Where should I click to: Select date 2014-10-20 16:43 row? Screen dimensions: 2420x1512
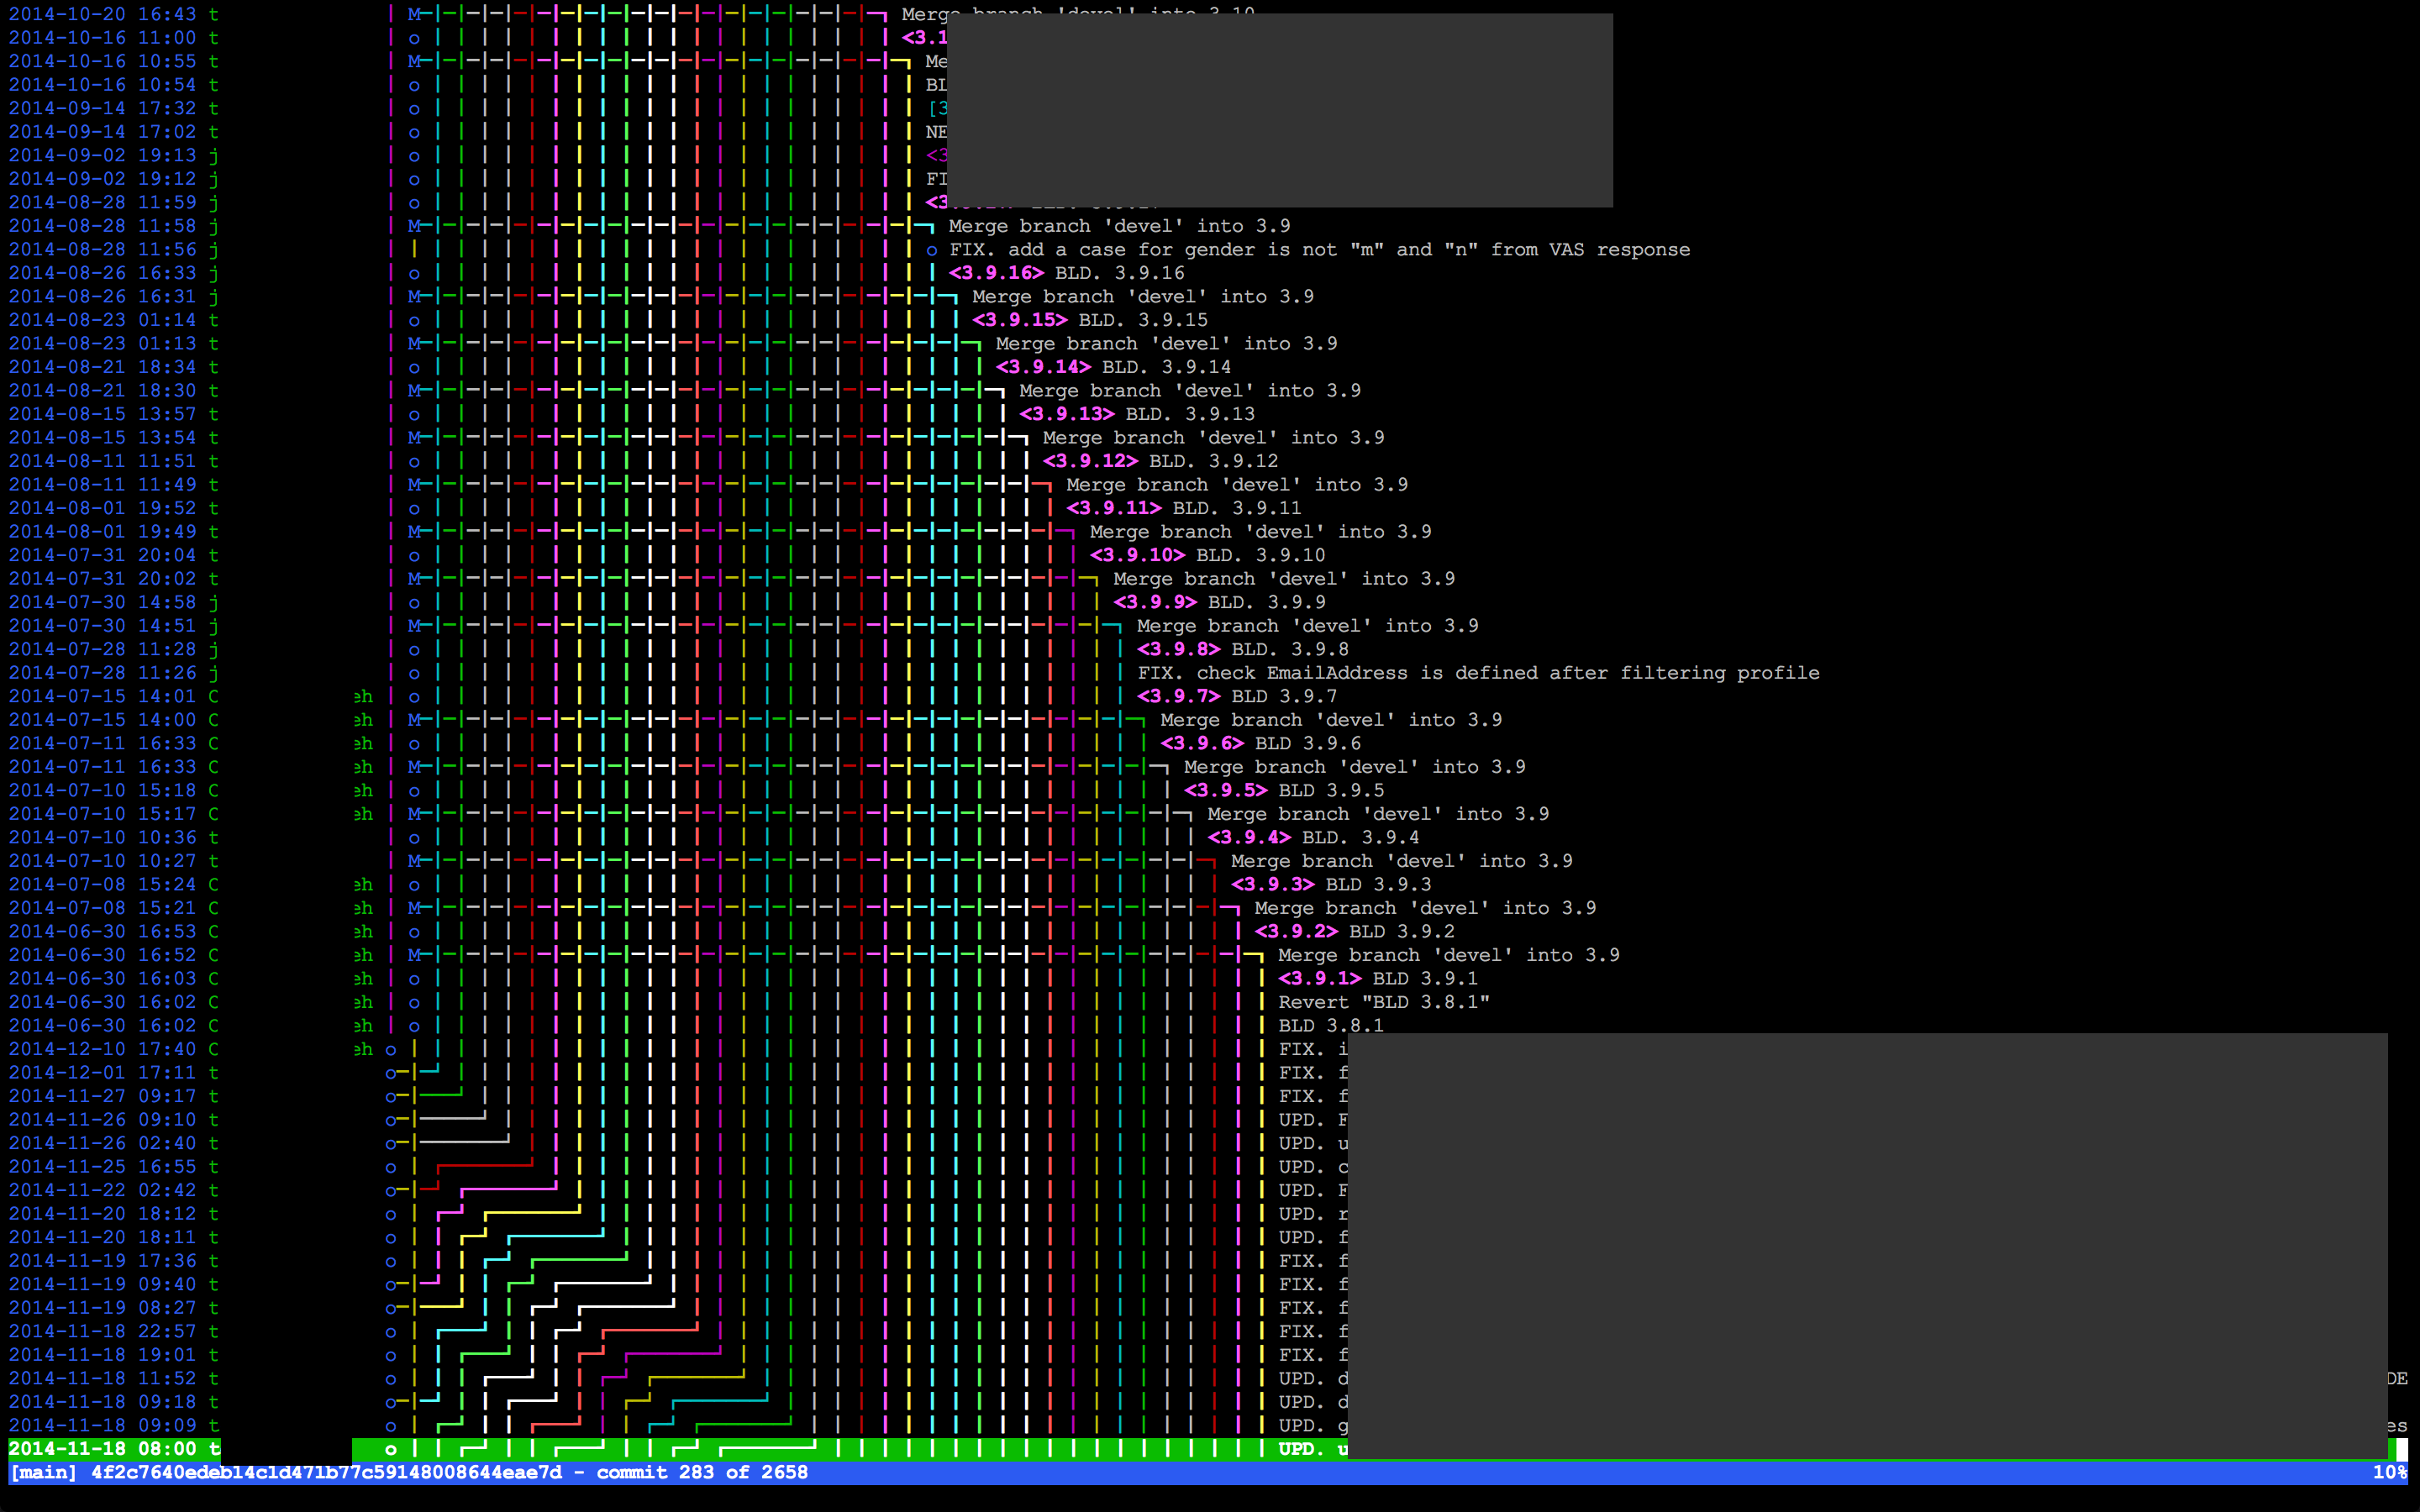pos(102,14)
